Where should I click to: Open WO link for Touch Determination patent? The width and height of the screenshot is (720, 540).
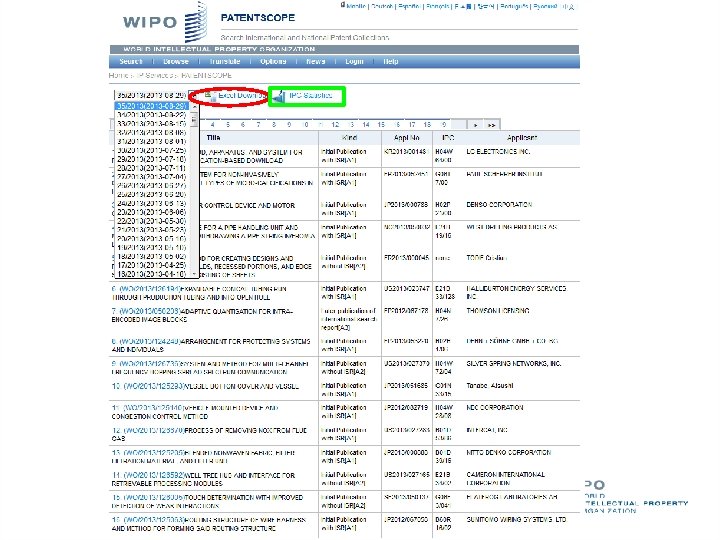154,498
